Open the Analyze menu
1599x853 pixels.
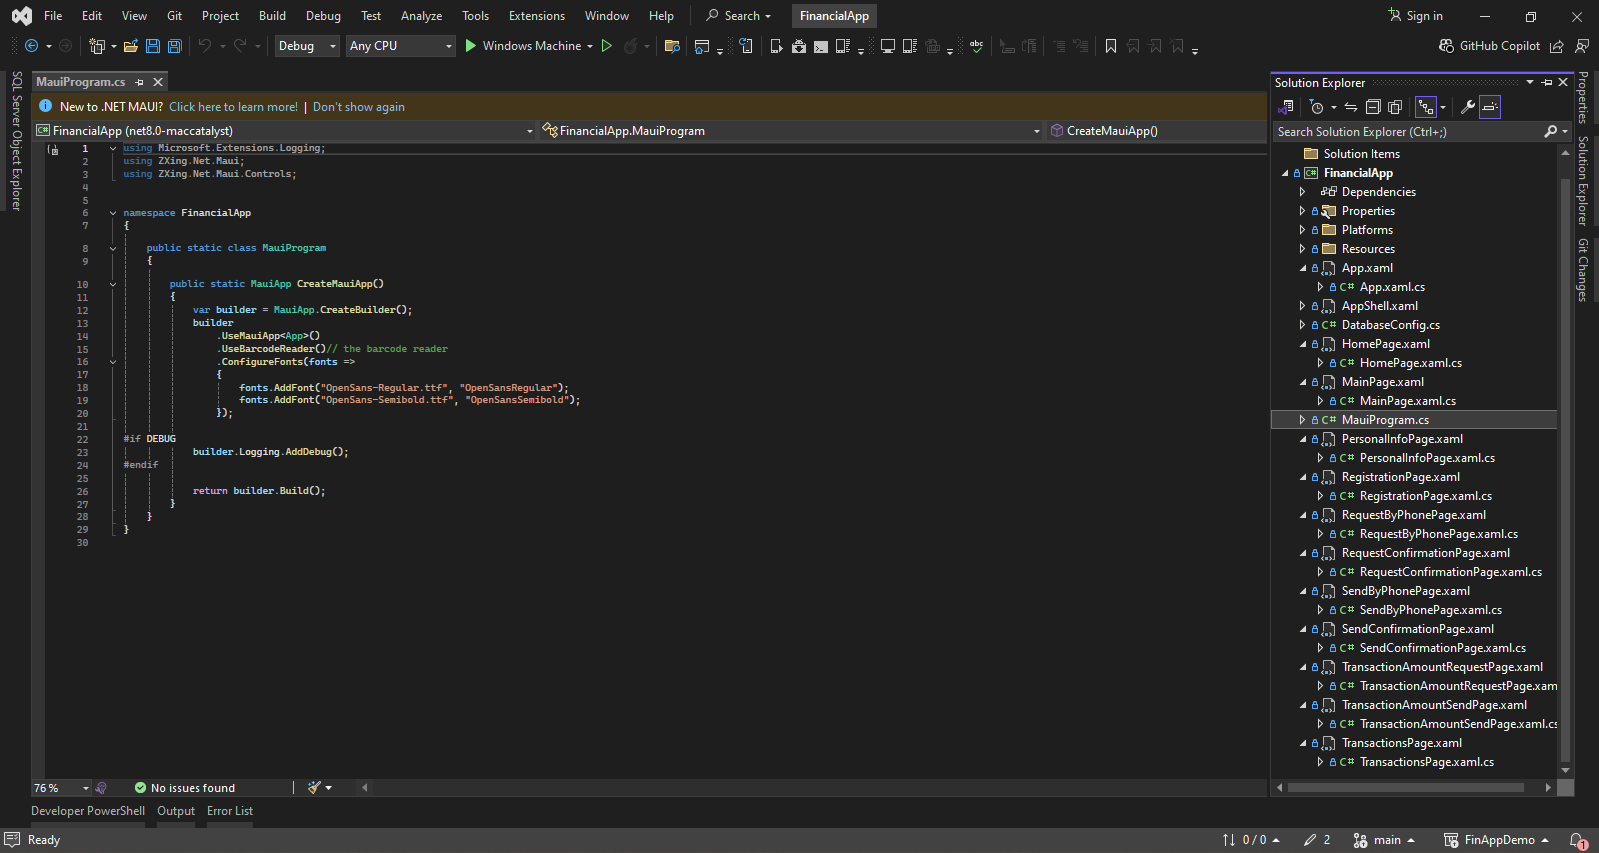[x=421, y=16]
